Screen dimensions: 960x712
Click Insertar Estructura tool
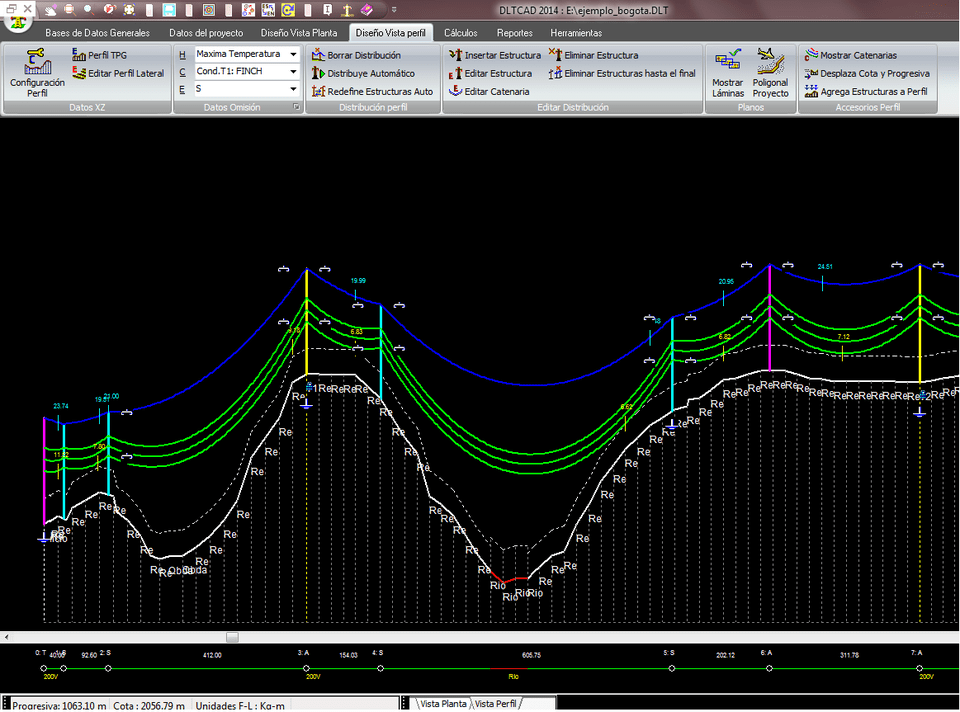(x=456, y=56)
